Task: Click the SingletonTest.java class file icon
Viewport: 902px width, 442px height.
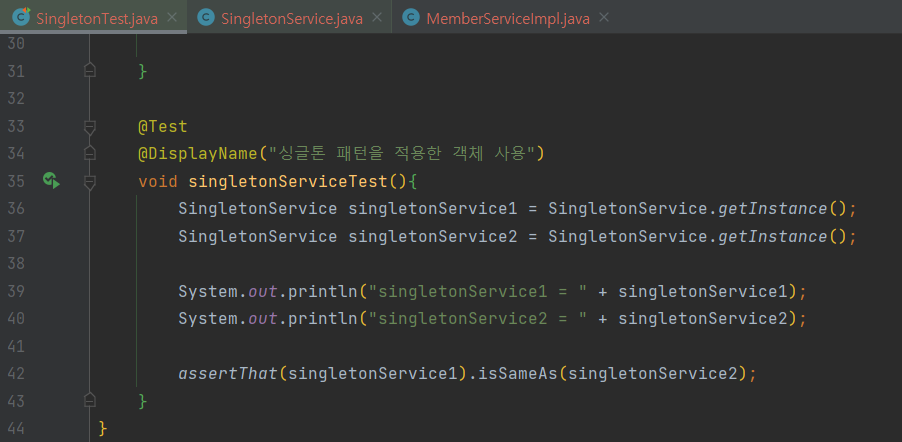Action: (21, 17)
